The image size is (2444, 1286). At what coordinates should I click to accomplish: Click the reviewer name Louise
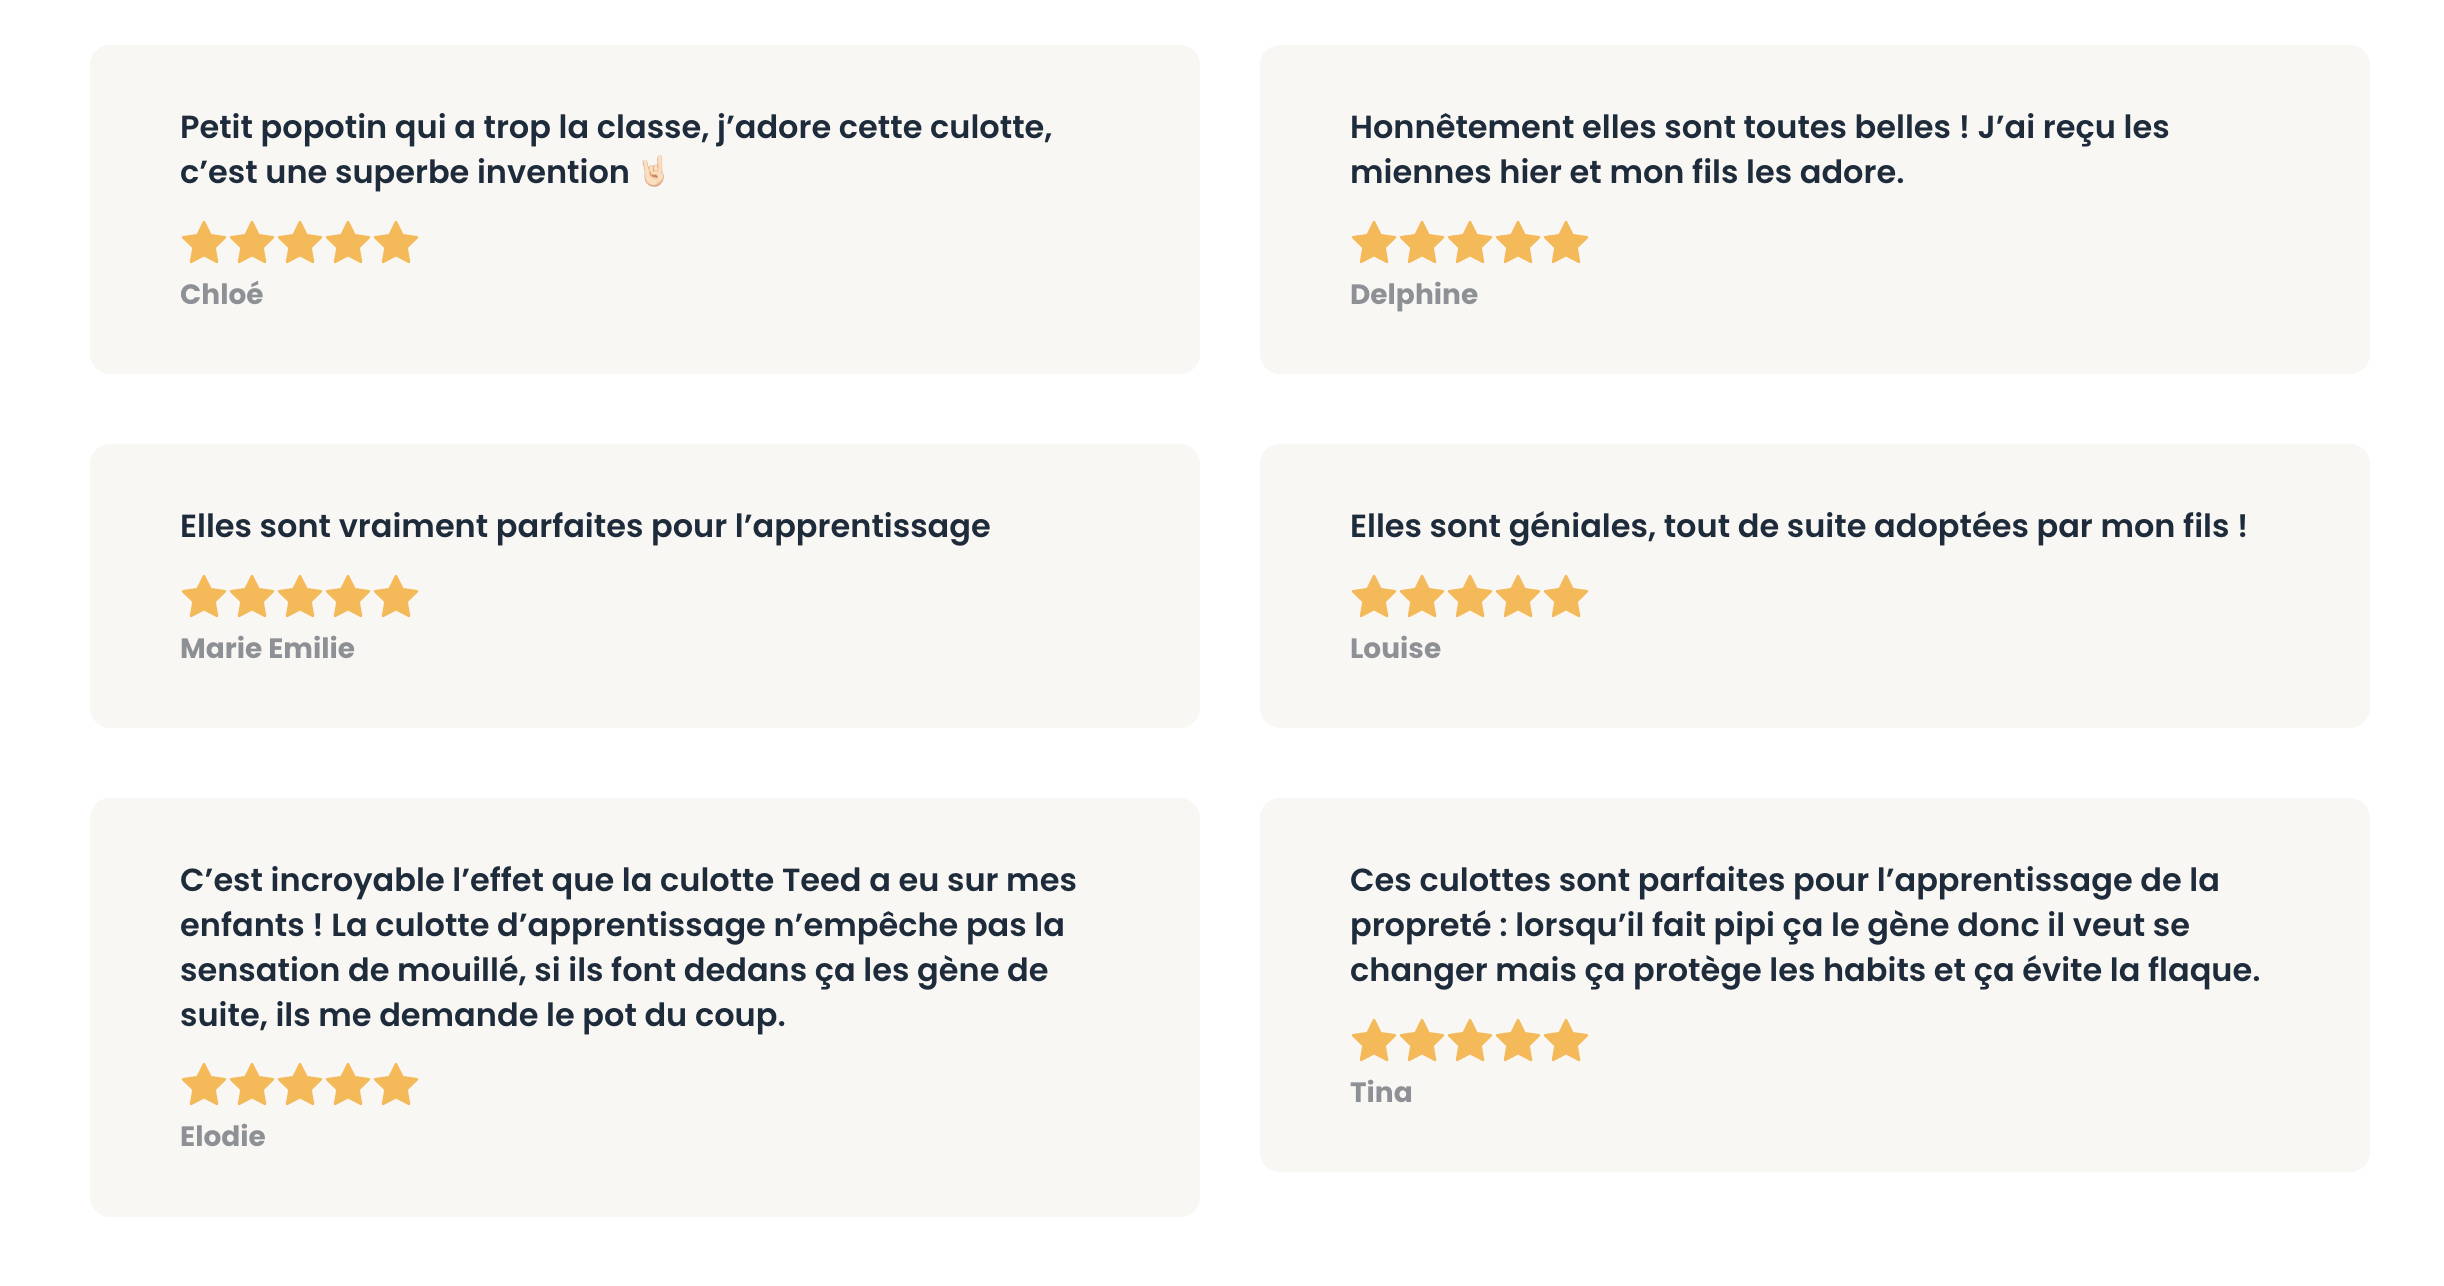[x=1395, y=648]
